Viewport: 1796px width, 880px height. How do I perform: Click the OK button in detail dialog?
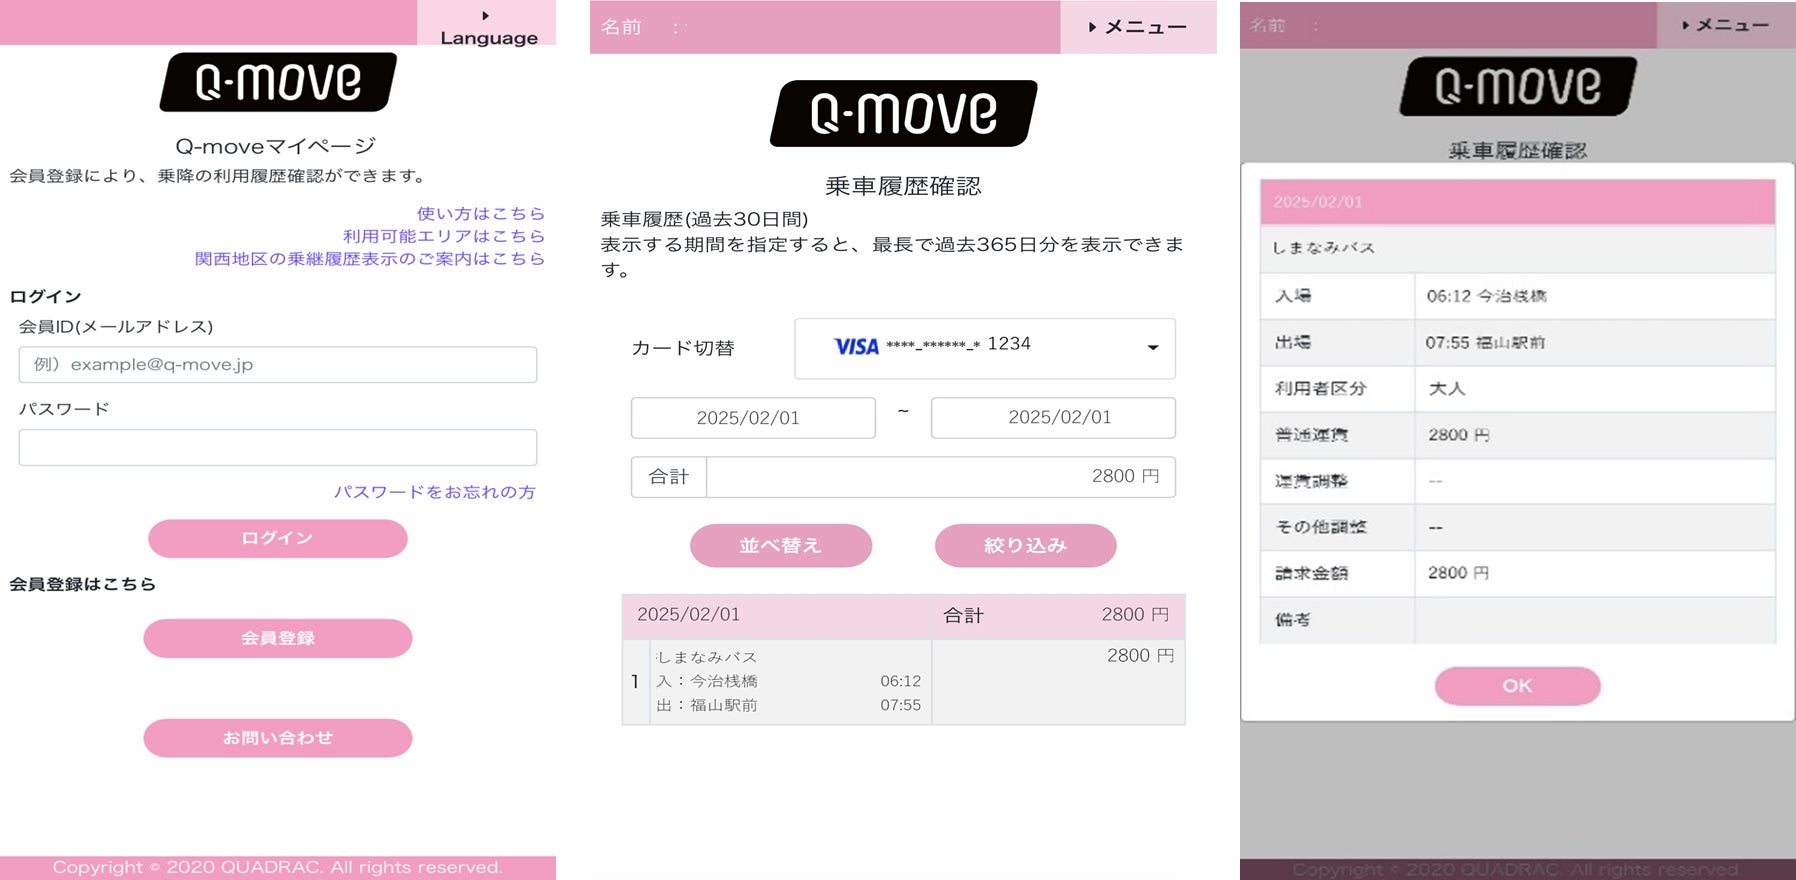pyautogui.click(x=1518, y=686)
